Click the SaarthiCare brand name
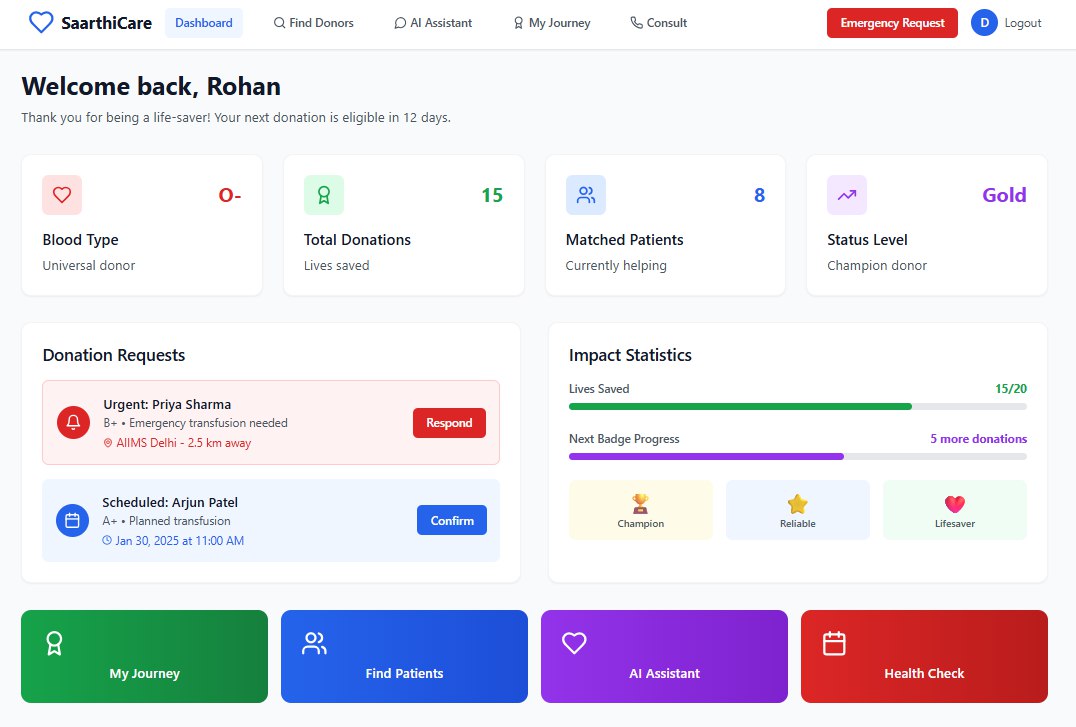This screenshot has width=1076, height=727. [x=106, y=23]
